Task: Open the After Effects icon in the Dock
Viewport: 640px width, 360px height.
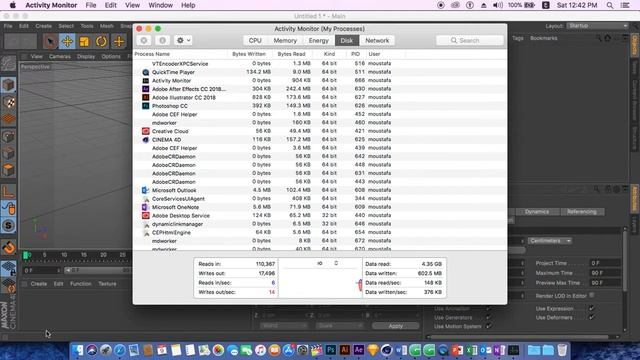Action: coord(359,350)
